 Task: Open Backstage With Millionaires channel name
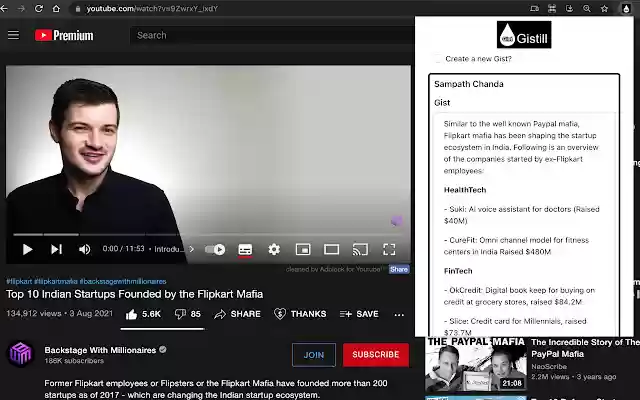pyautogui.click(x=100, y=350)
